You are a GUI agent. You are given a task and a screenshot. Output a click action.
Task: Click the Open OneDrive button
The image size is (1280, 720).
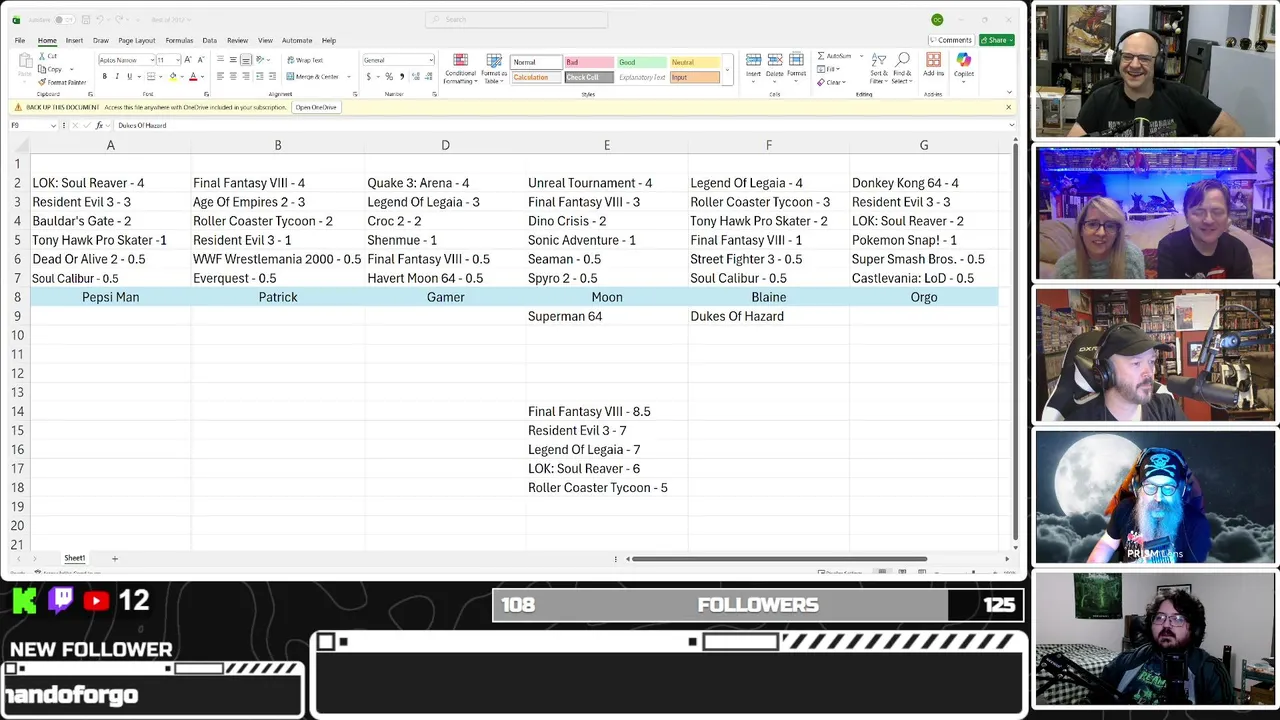(x=316, y=107)
